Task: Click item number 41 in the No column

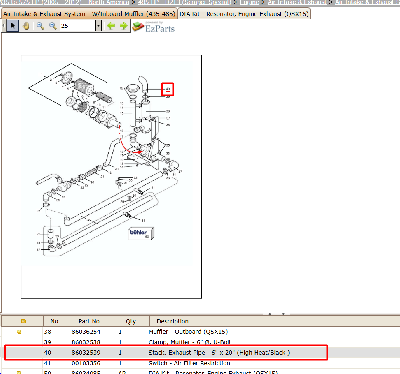Action: 47,363
